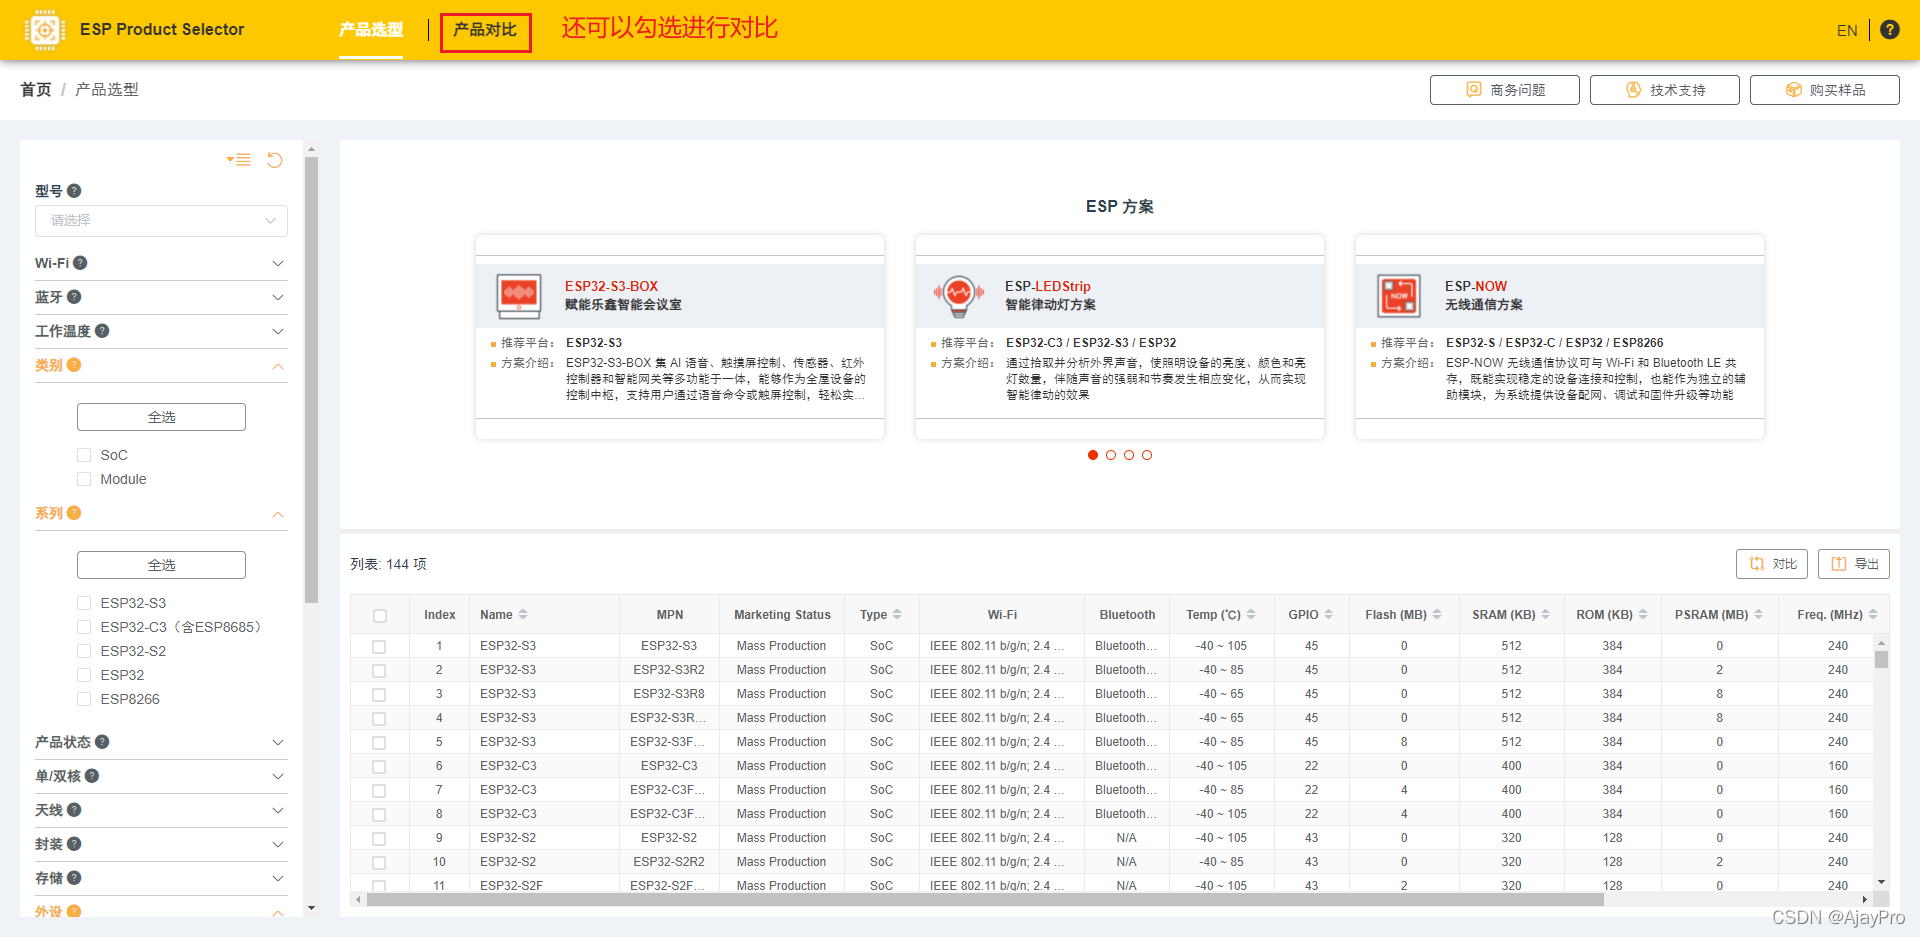Click the help icon next to 产品状态
This screenshot has width=1920, height=937.
point(102,742)
